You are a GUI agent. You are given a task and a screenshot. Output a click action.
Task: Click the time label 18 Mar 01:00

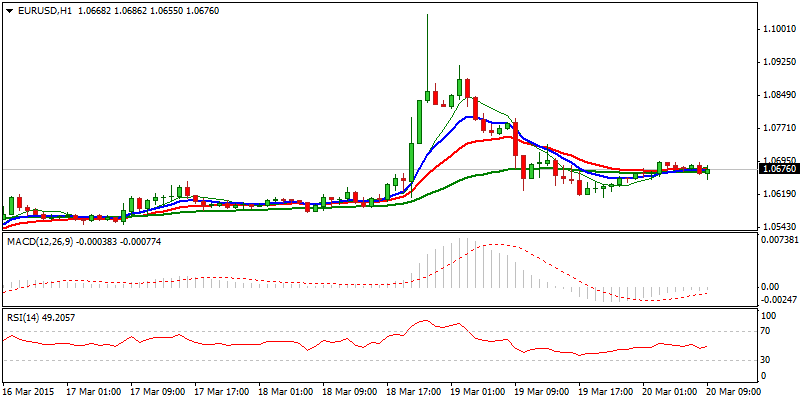(x=286, y=390)
